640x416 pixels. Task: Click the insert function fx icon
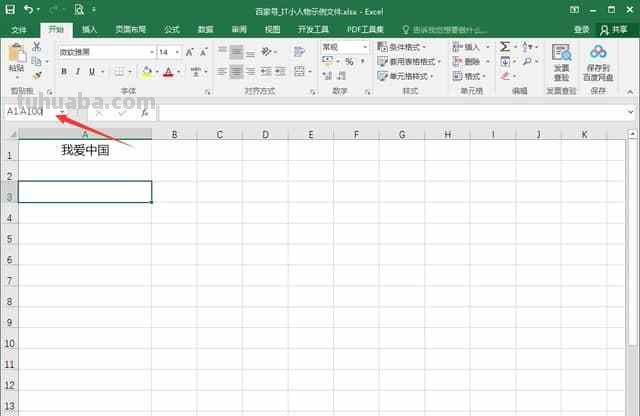point(144,113)
